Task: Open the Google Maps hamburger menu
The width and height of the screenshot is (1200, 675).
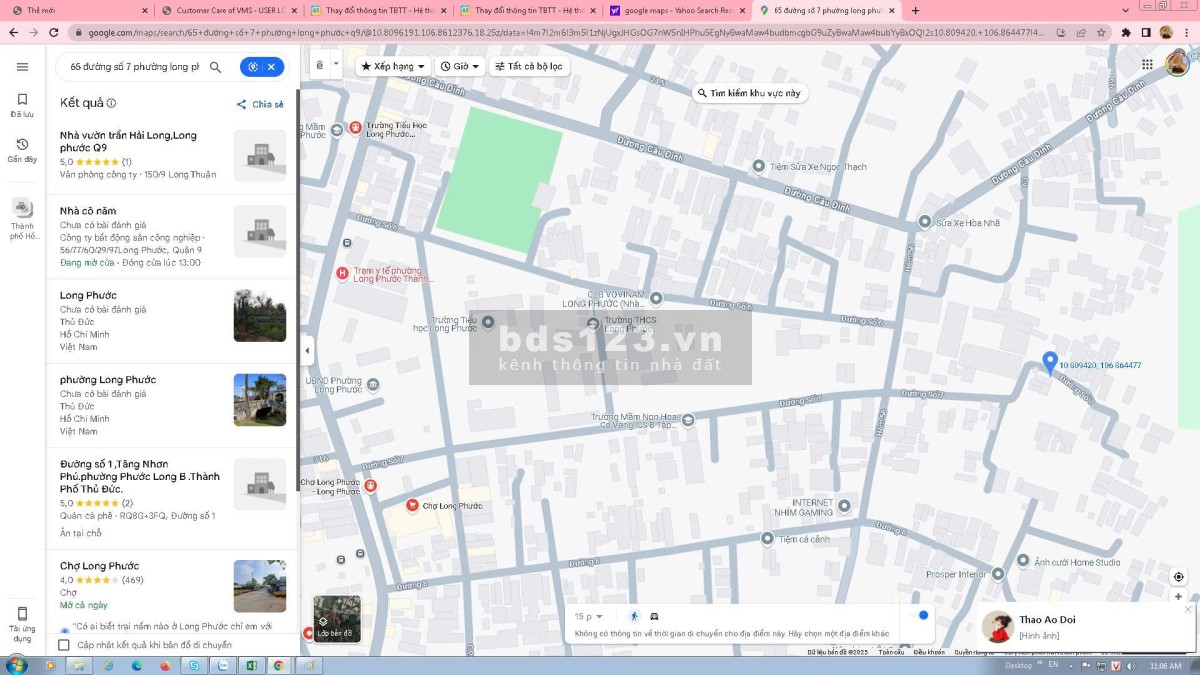Action: (x=22, y=67)
